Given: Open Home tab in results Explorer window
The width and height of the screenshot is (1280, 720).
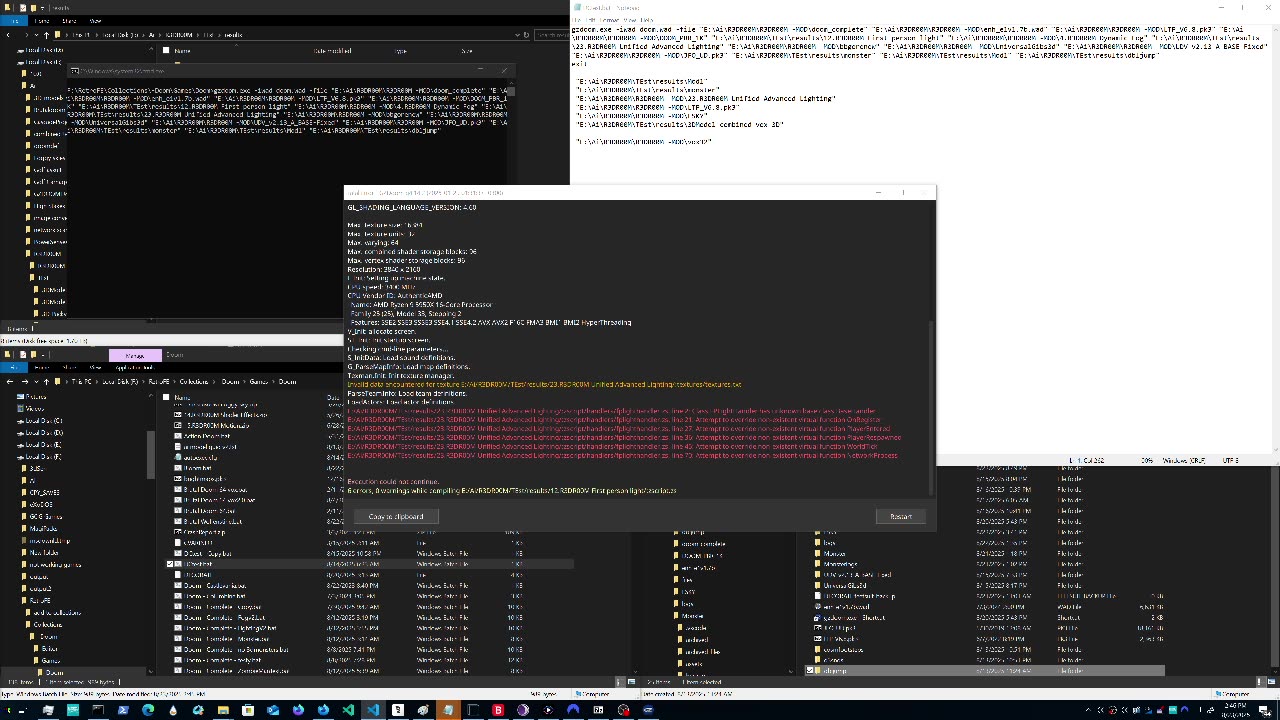Looking at the screenshot, I should coord(42,21).
